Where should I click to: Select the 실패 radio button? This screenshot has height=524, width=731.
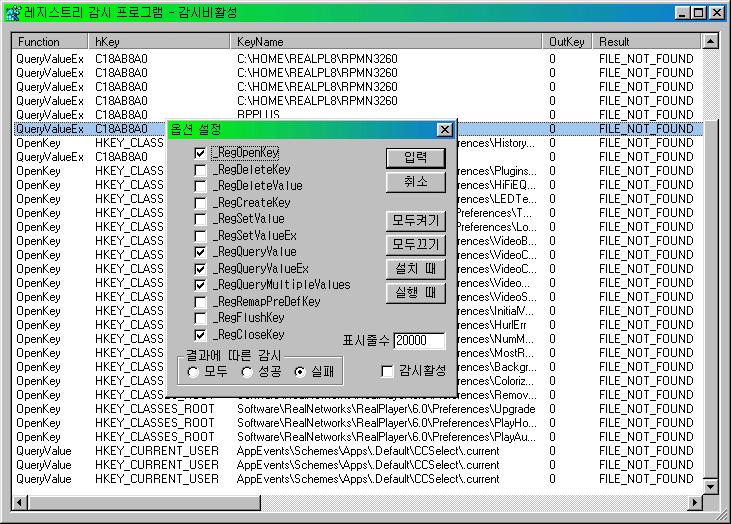(300, 372)
